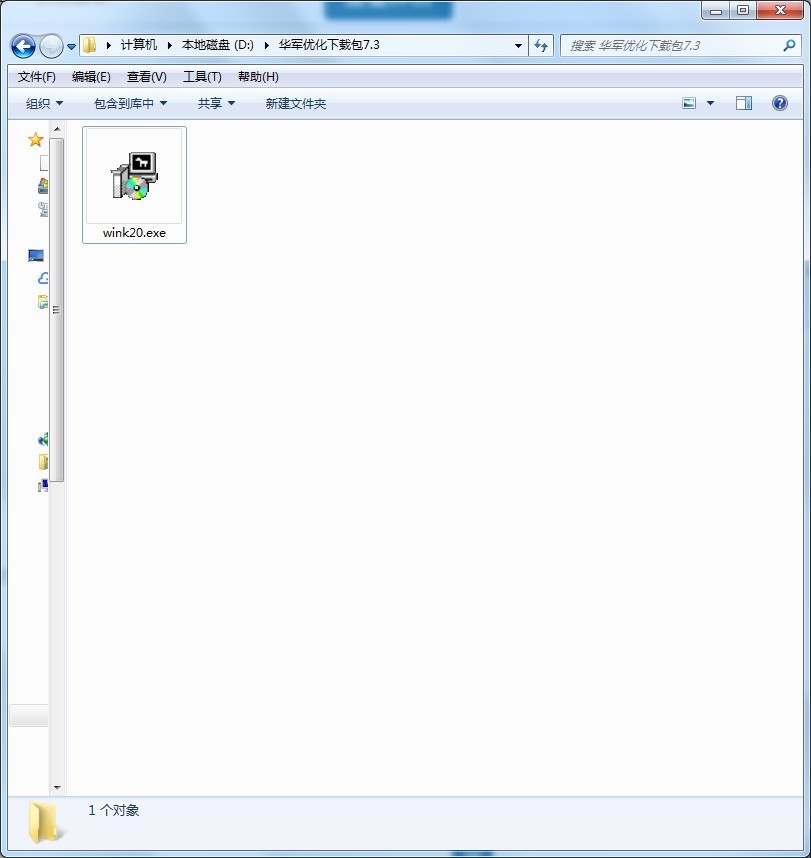
Task: Click the forward navigation arrow
Action: 49,45
